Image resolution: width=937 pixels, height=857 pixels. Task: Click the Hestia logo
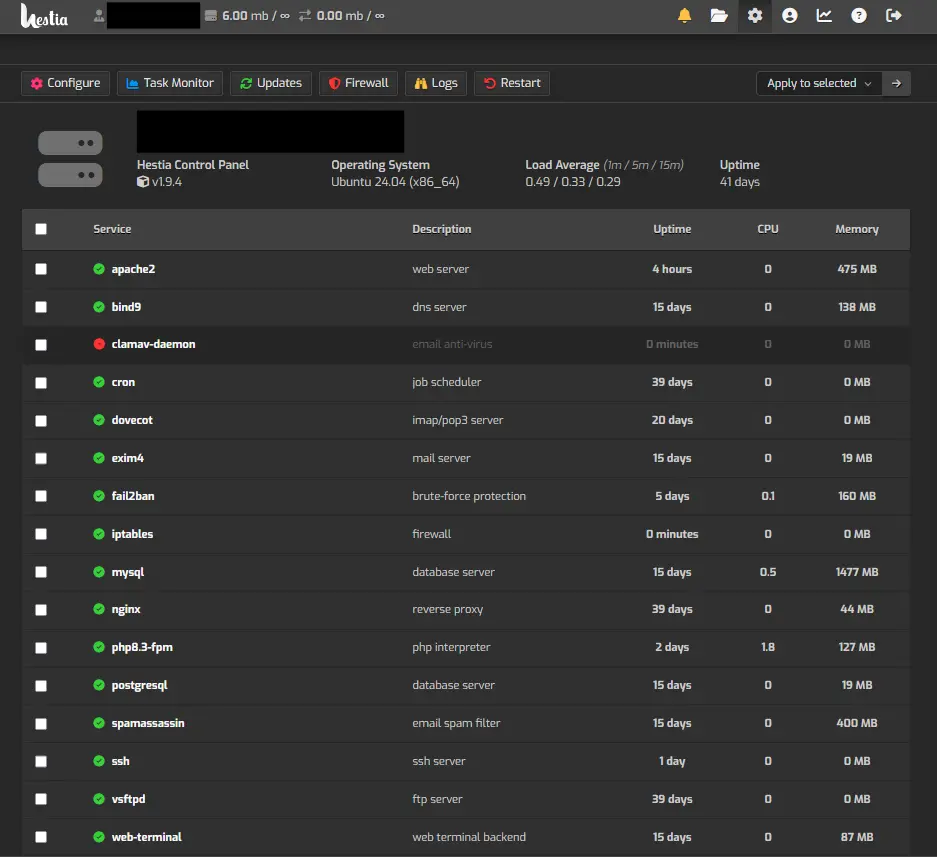44,16
